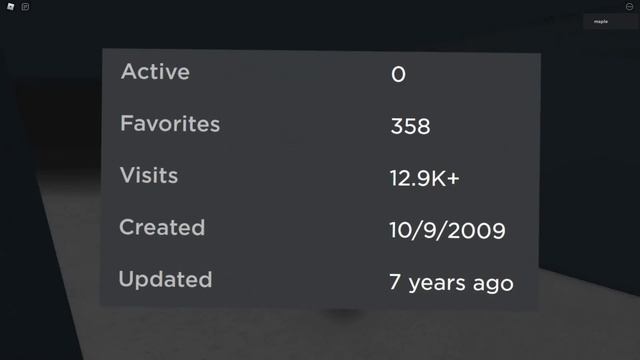Viewport: 640px width, 360px height.
Task: Click the dark wall left of panel
Action: pos(49,122)
